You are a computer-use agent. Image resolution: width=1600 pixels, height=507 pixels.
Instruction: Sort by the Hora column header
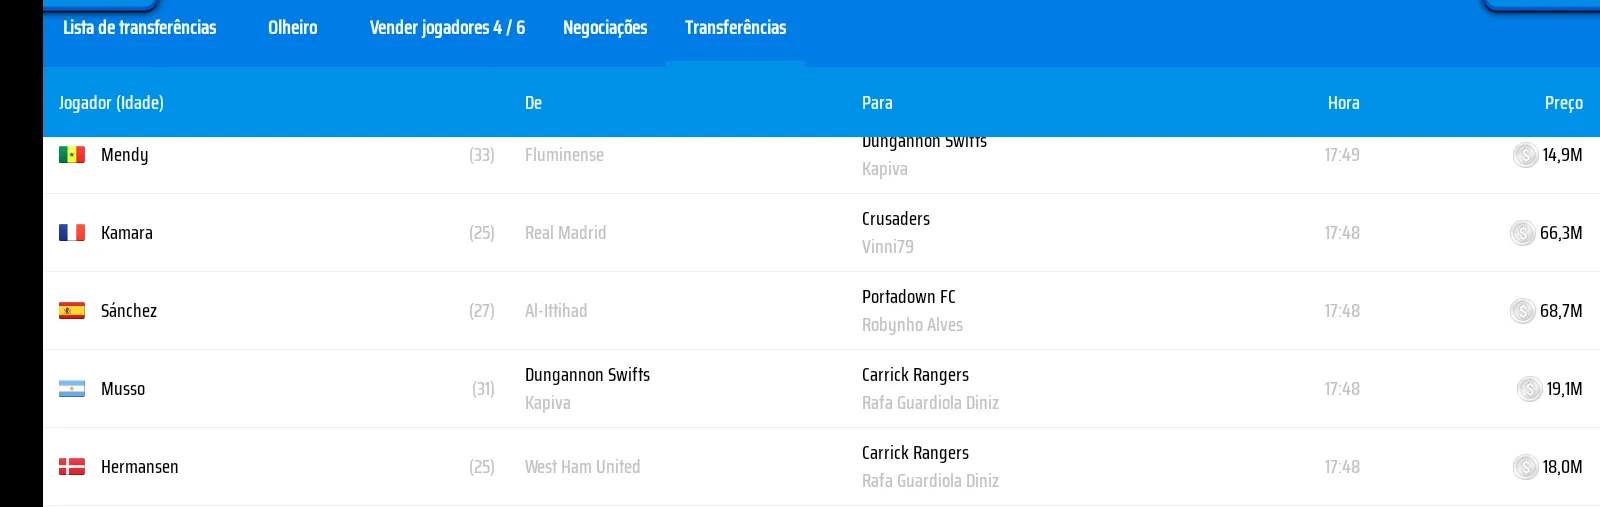coord(1344,103)
